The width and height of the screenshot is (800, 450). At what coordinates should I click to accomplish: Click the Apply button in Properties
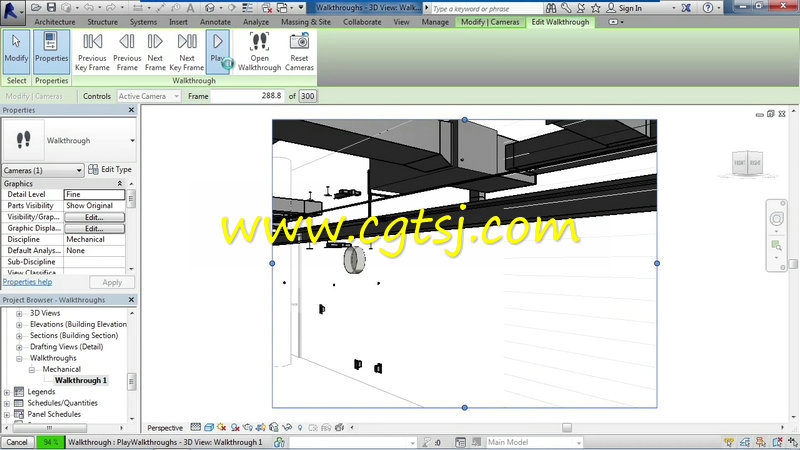pyautogui.click(x=112, y=282)
